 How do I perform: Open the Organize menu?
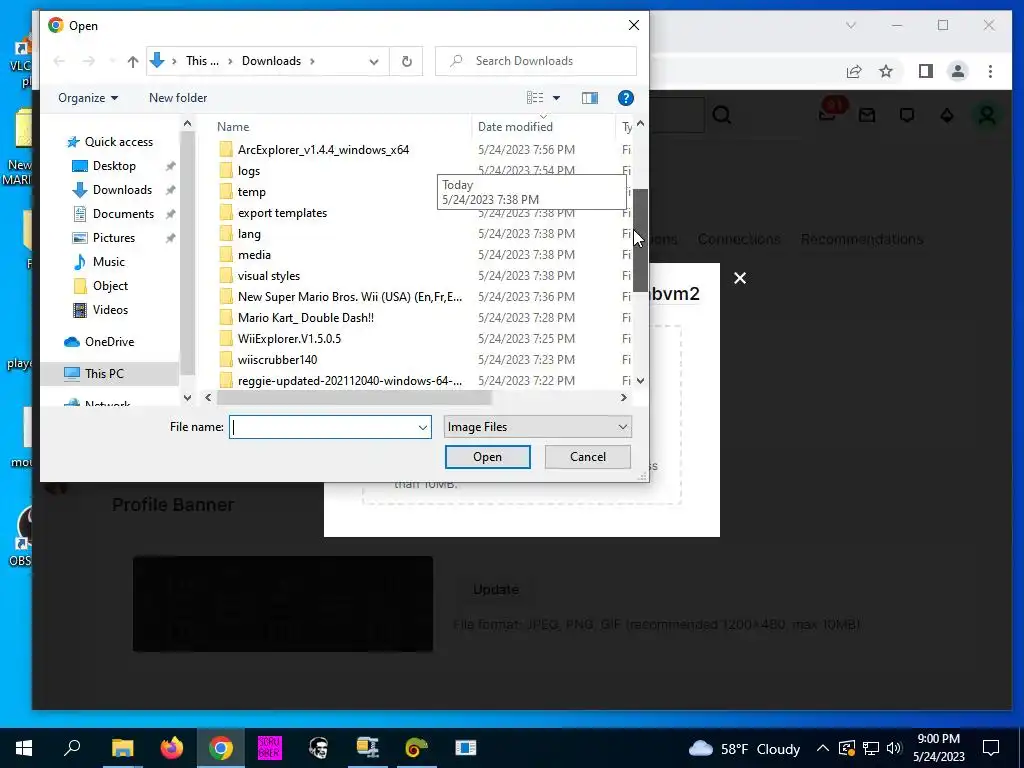(88, 98)
